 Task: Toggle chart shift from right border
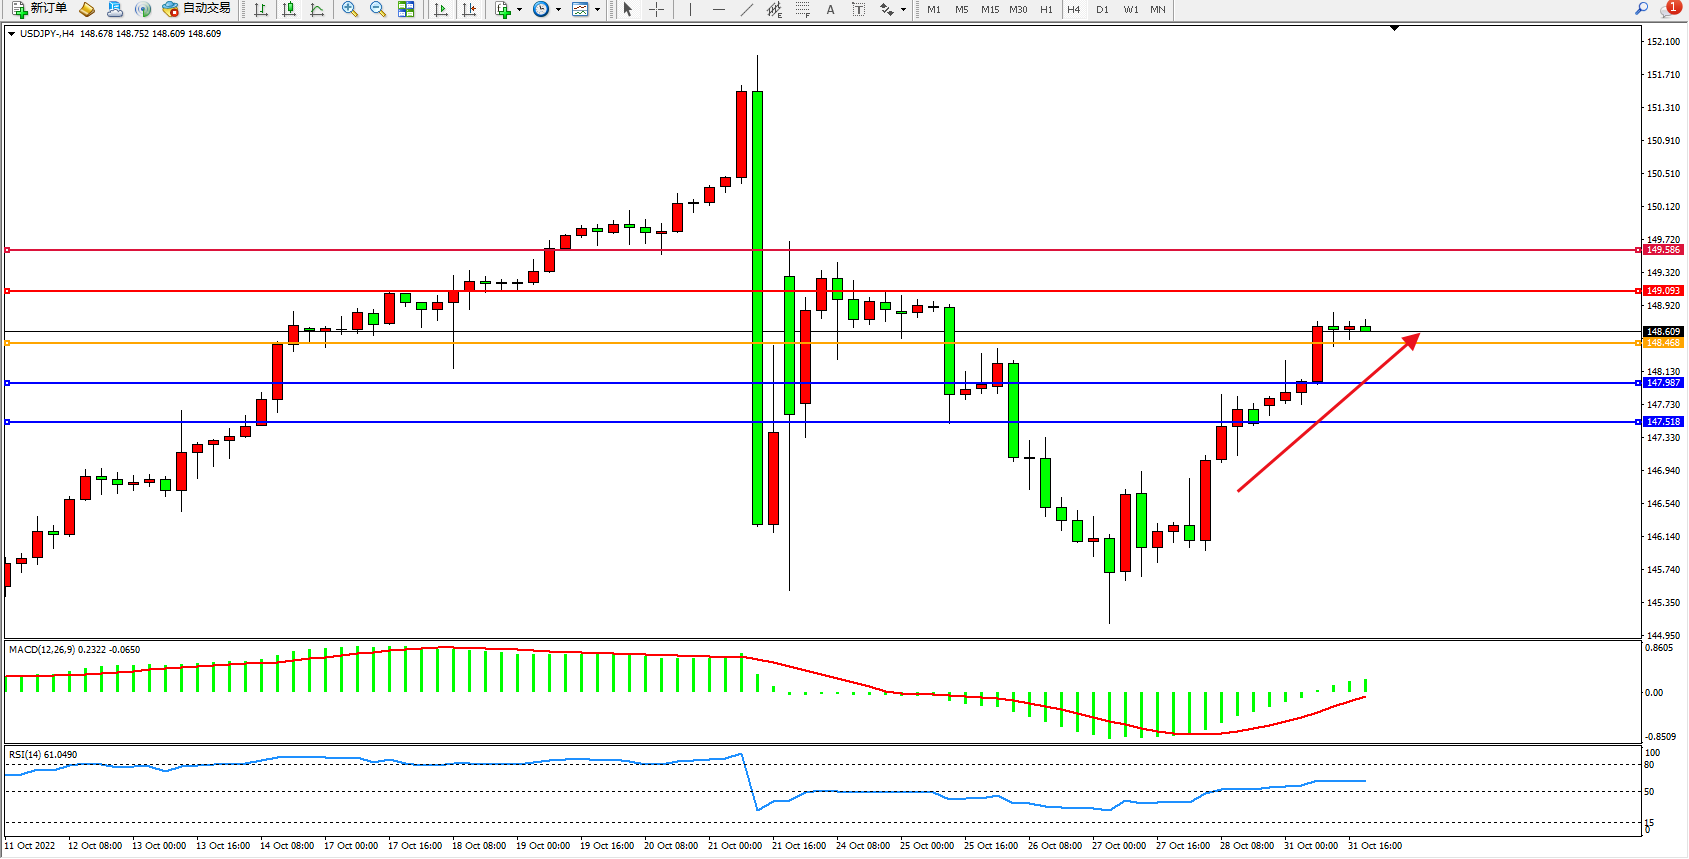pos(469,9)
